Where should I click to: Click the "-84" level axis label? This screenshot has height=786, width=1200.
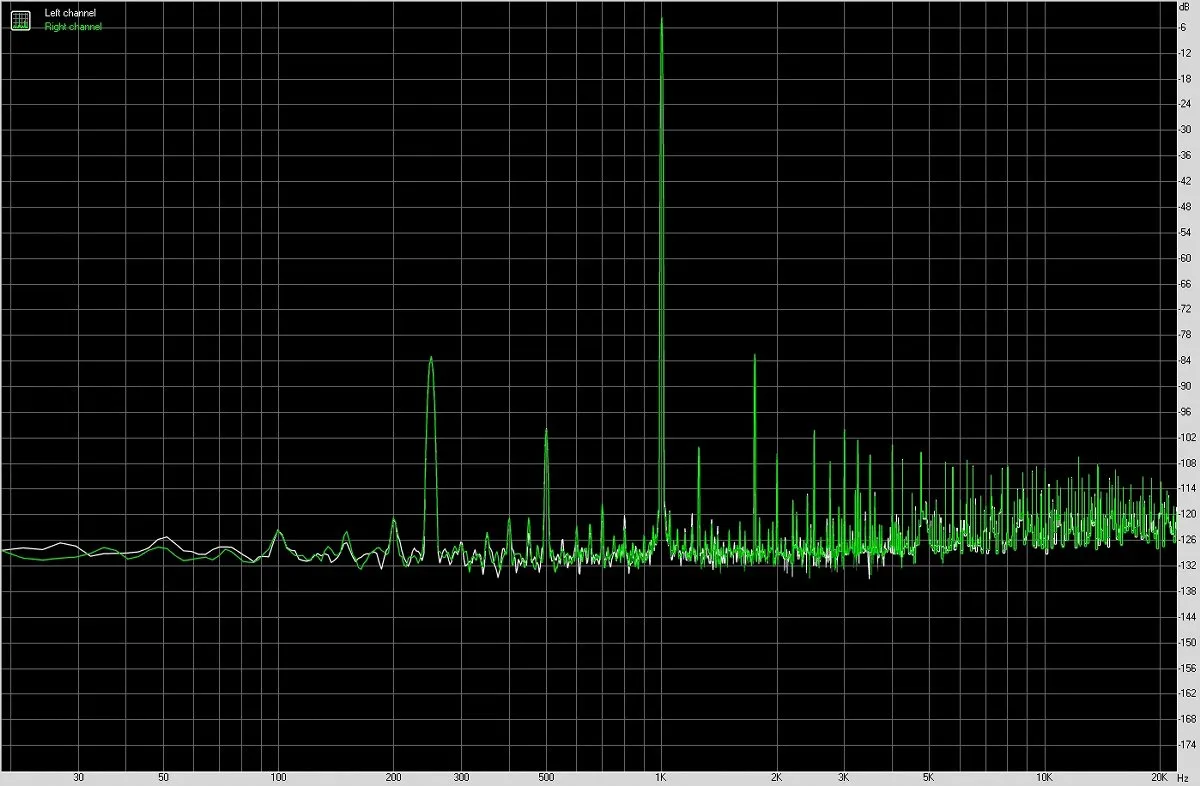1187,360
